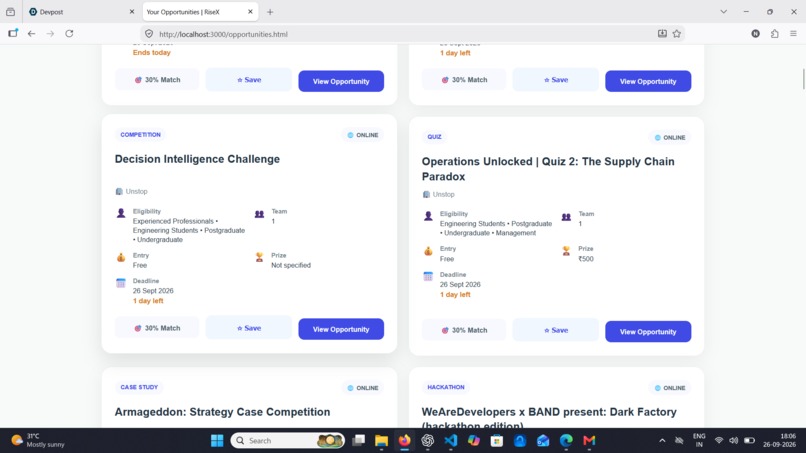The image size is (806, 453).
Task: Toggle Save on the top-left partially visible card
Action: click(249, 80)
